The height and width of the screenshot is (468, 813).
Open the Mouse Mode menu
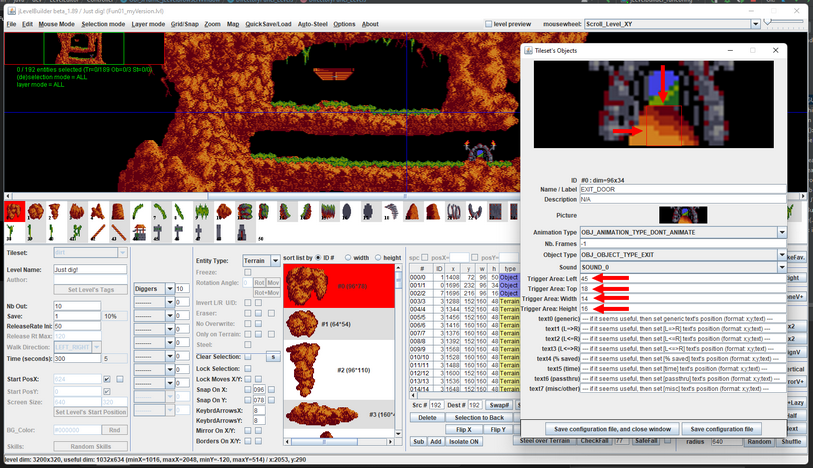57,24
